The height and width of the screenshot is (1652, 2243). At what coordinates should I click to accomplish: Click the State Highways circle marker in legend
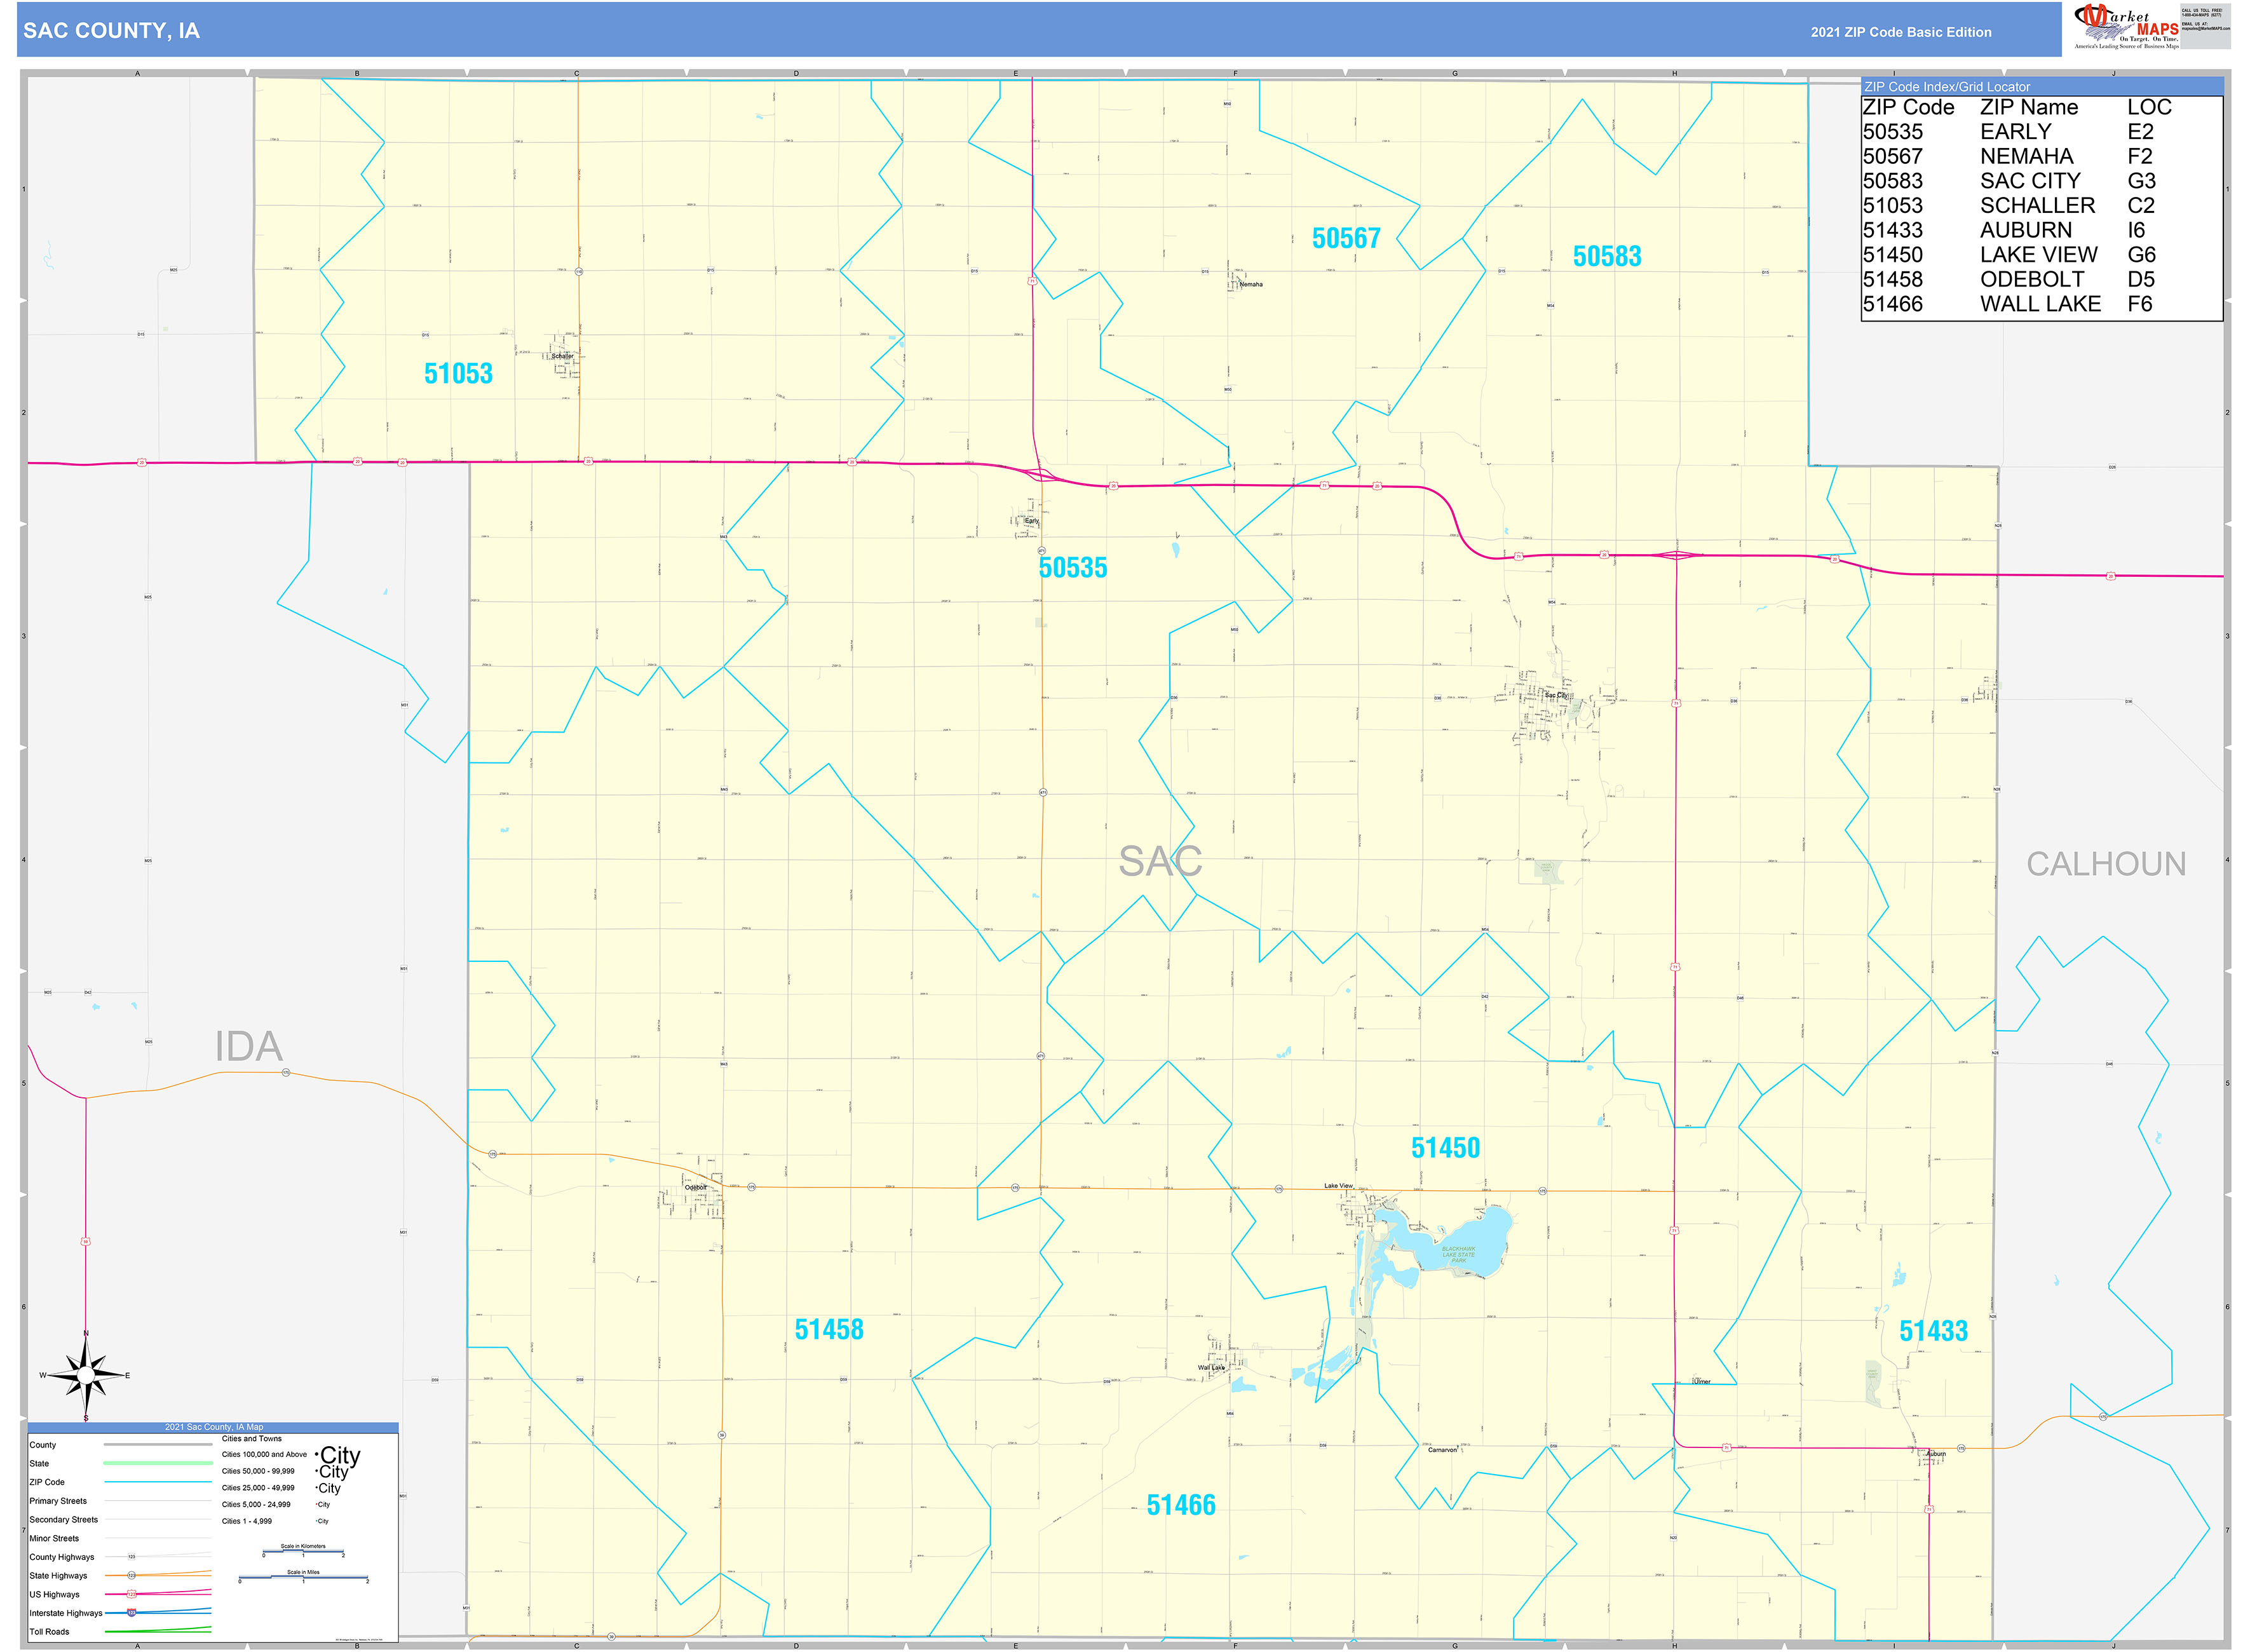pos(131,1575)
